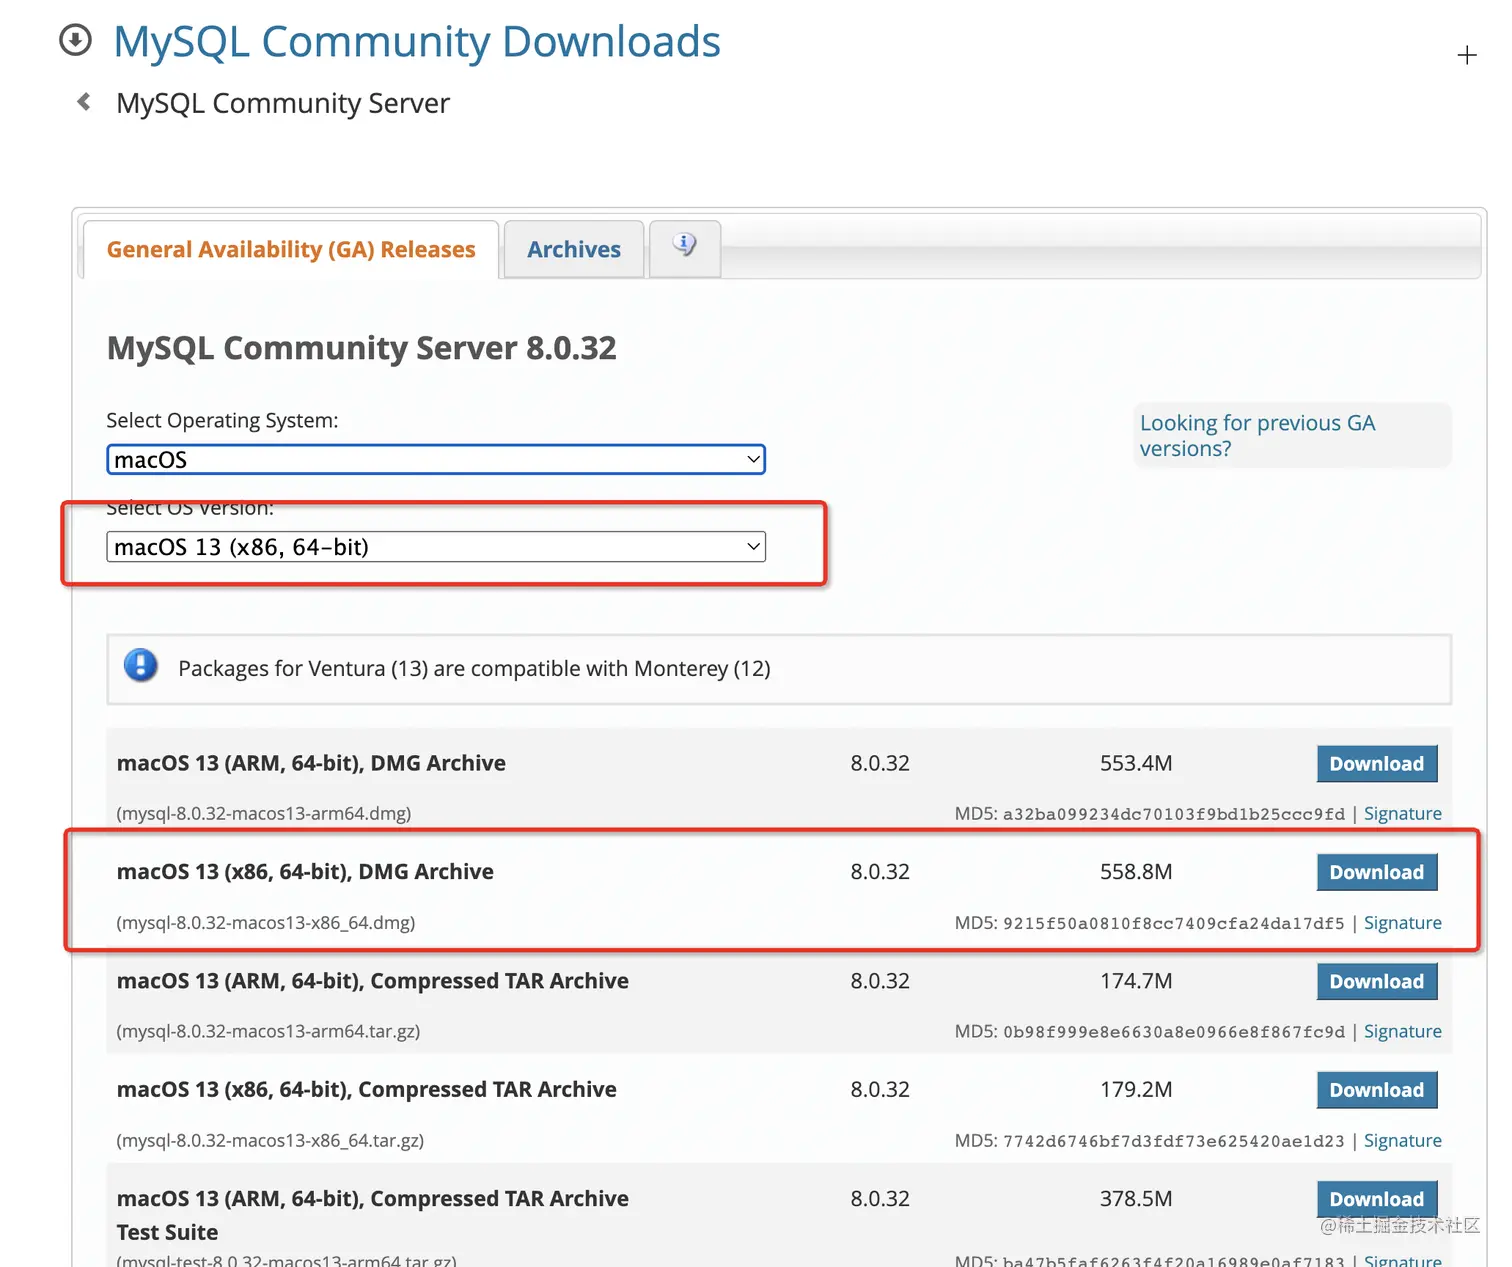The image size is (1512, 1267).
Task: Click MySQL Community Server breadcrumb text
Action: (283, 103)
